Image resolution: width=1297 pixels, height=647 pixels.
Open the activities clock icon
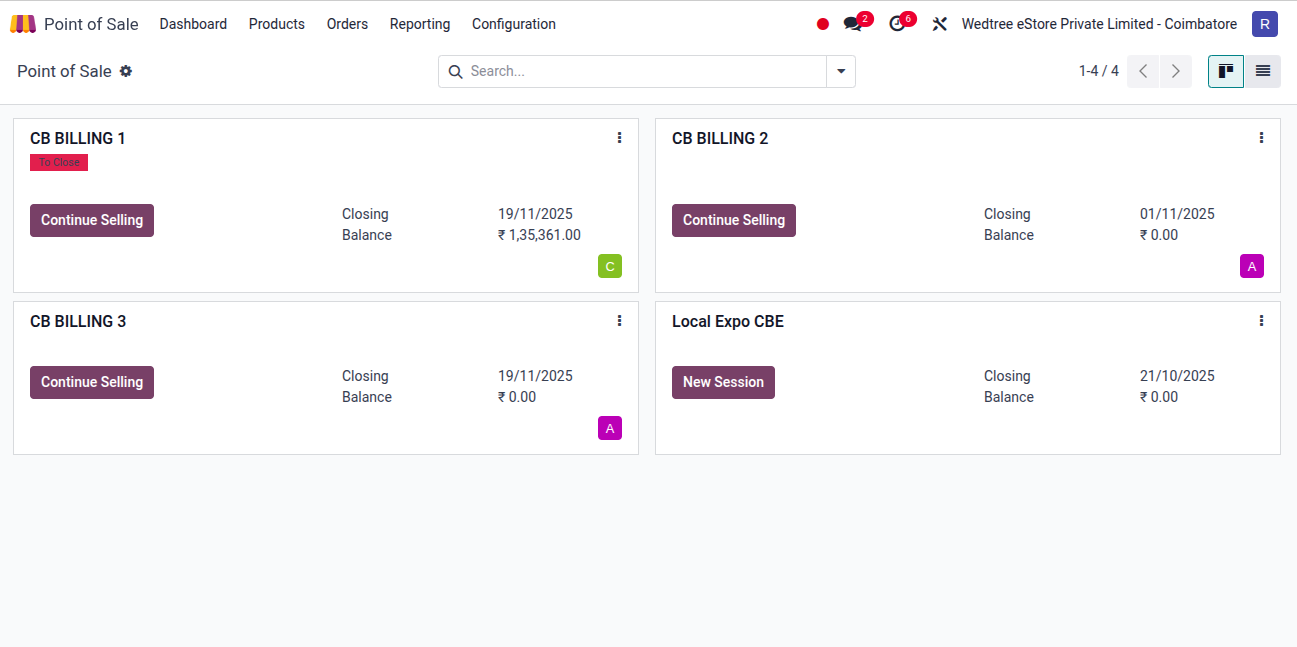pyautogui.click(x=897, y=24)
